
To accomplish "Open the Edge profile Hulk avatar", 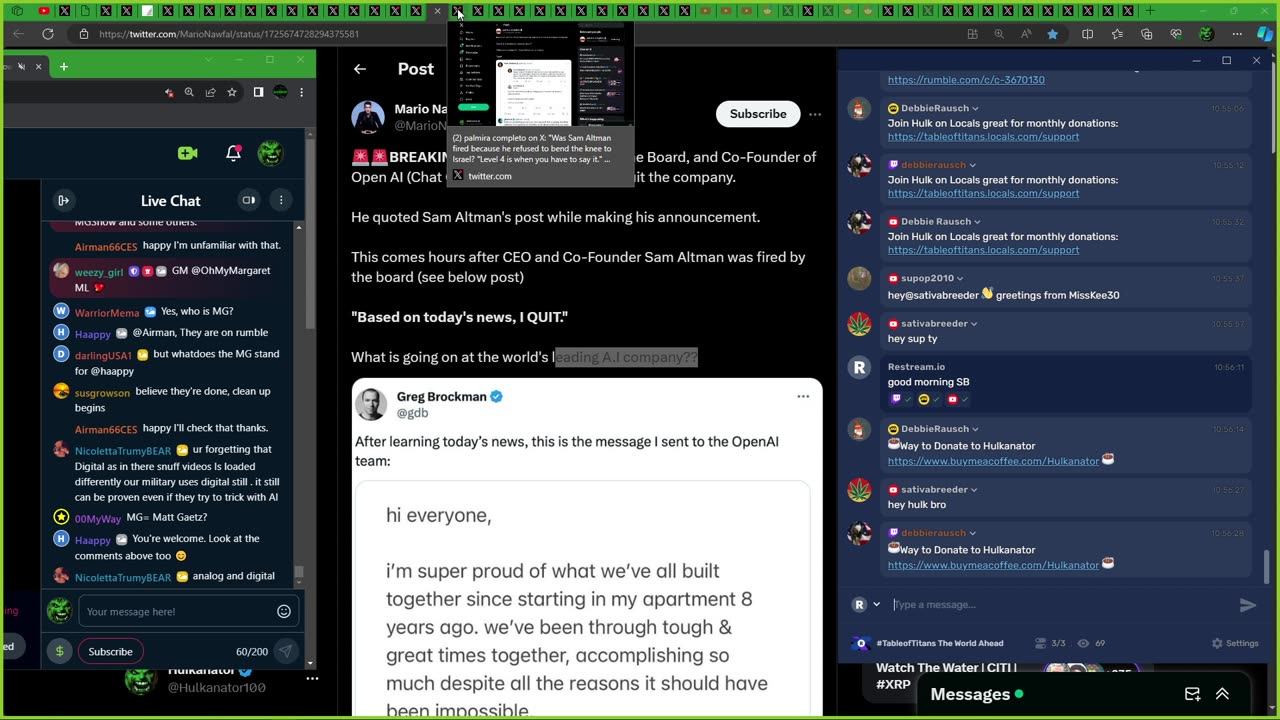I will click(1206, 34).
